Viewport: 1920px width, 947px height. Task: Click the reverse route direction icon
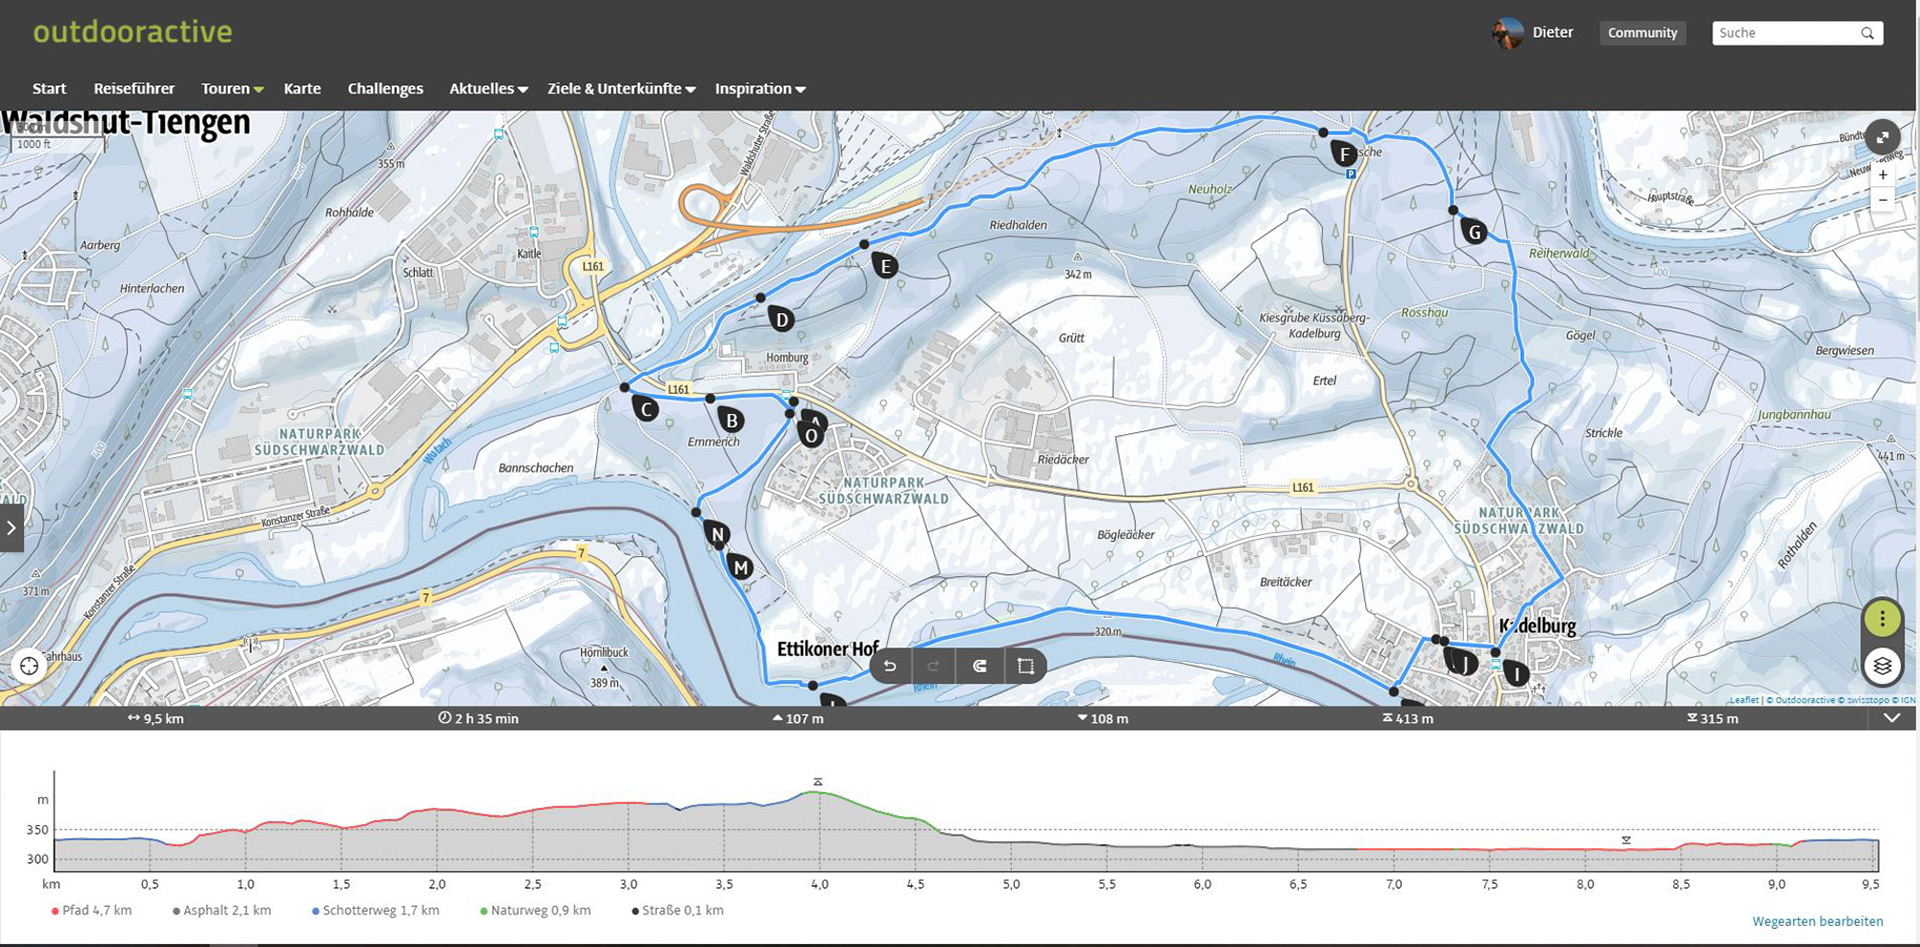[980, 667]
